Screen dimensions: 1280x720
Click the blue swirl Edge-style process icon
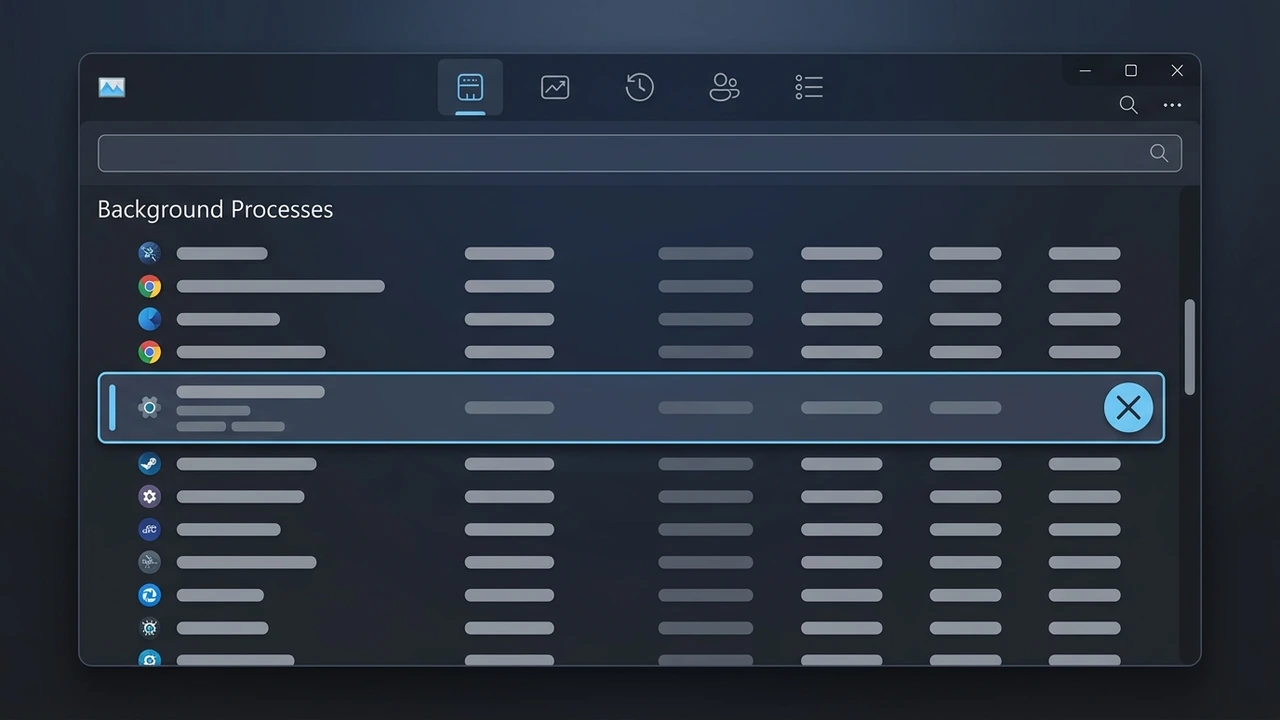149,595
